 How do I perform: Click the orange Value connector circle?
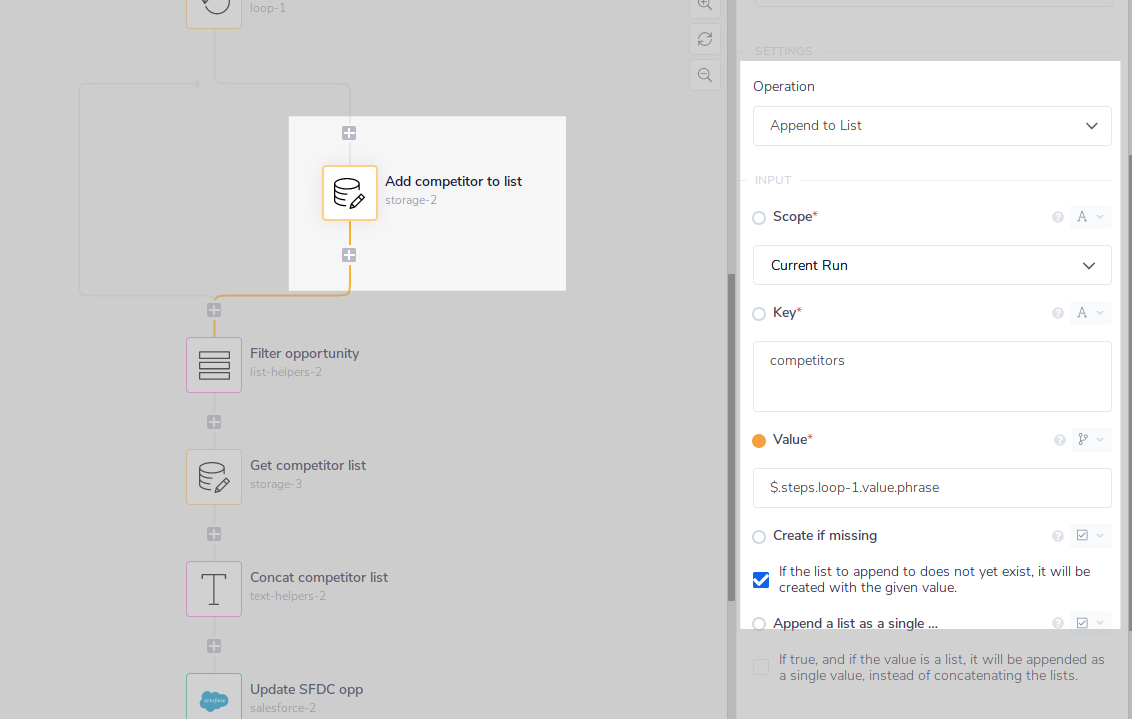pyautogui.click(x=759, y=440)
